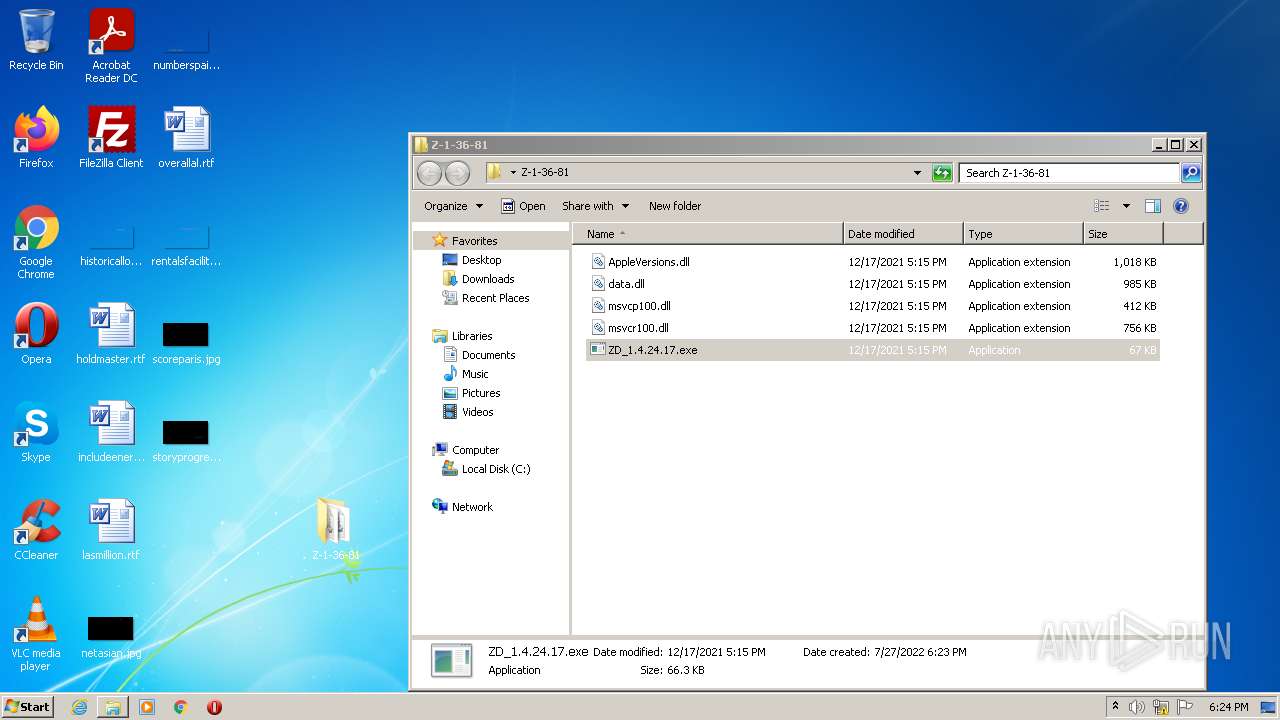Launch FileZilla Client shortcut
This screenshot has height=720, width=1280.
[111, 138]
